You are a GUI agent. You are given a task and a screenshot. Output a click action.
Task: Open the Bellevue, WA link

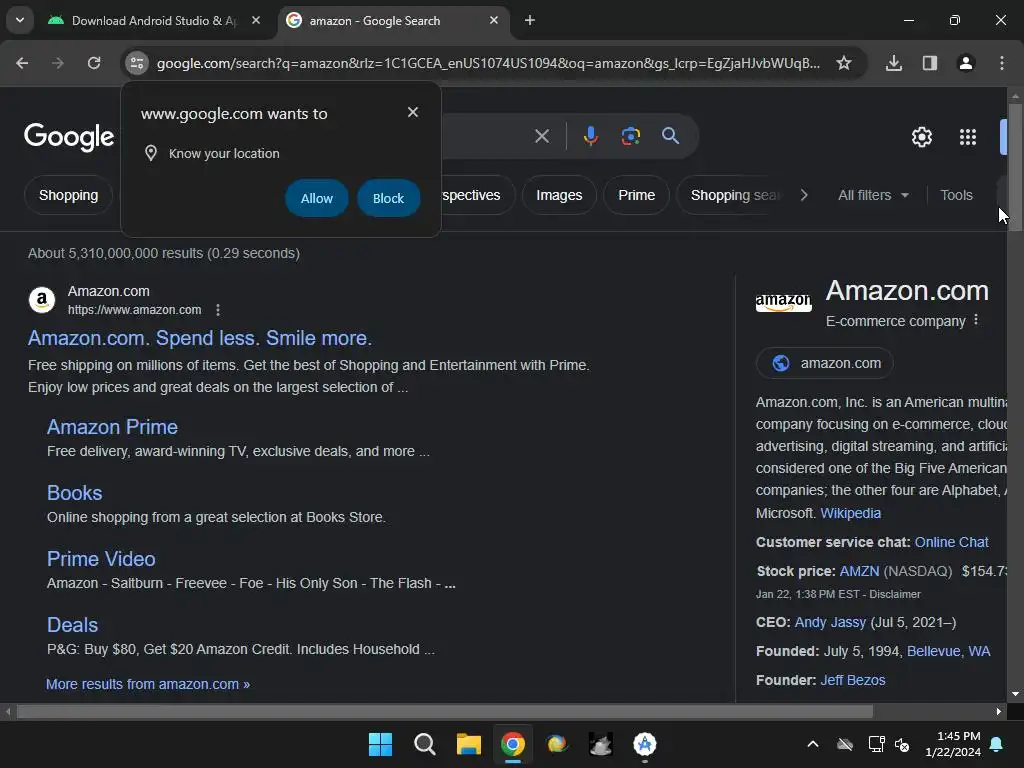948,651
